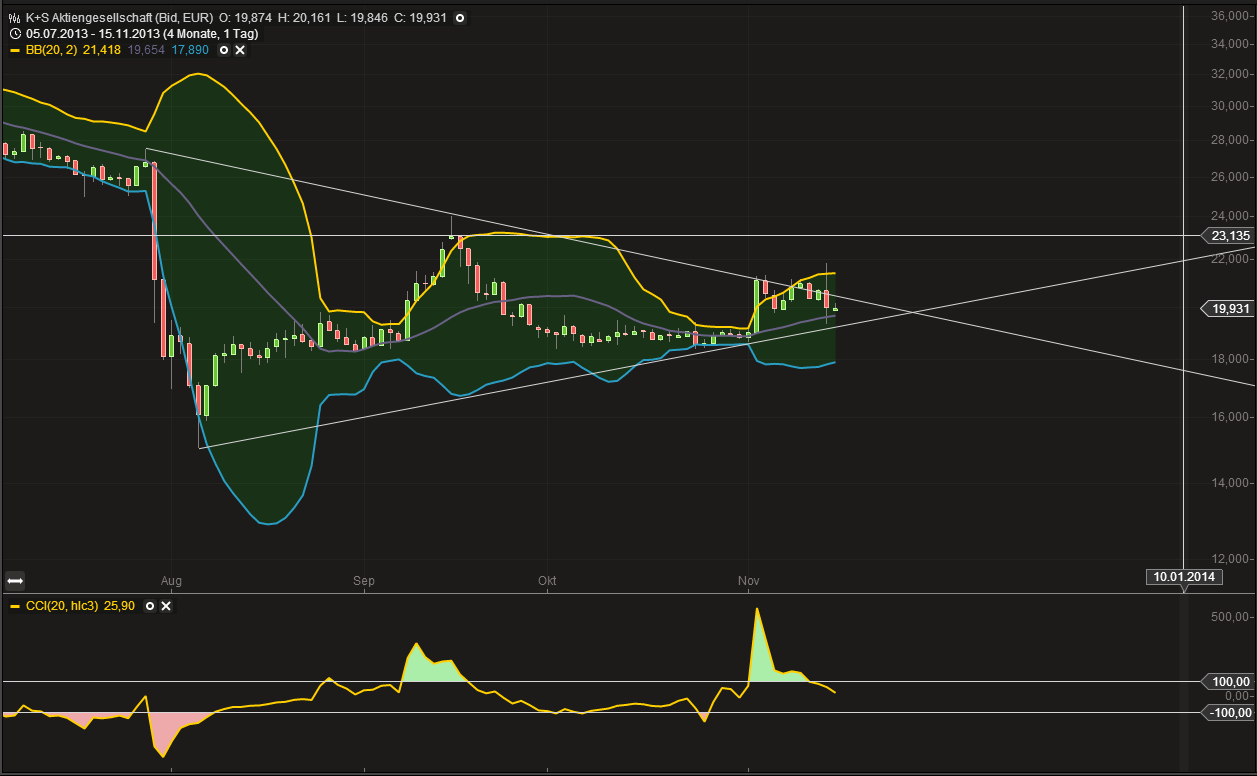Click the 36,000 price axis label

[x=1231, y=16]
